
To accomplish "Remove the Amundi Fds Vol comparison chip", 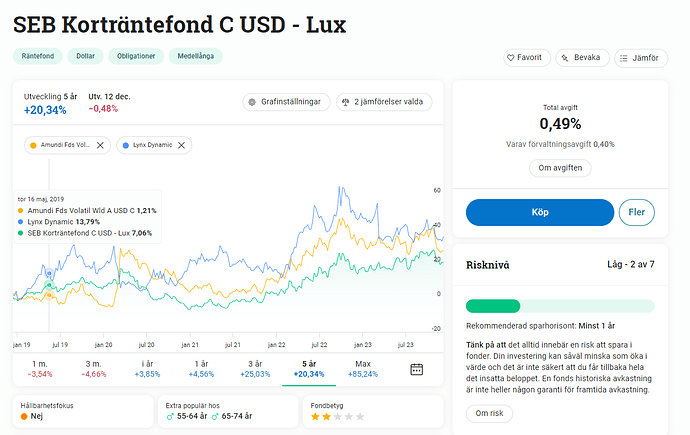I will pyautogui.click(x=100, y=145).
